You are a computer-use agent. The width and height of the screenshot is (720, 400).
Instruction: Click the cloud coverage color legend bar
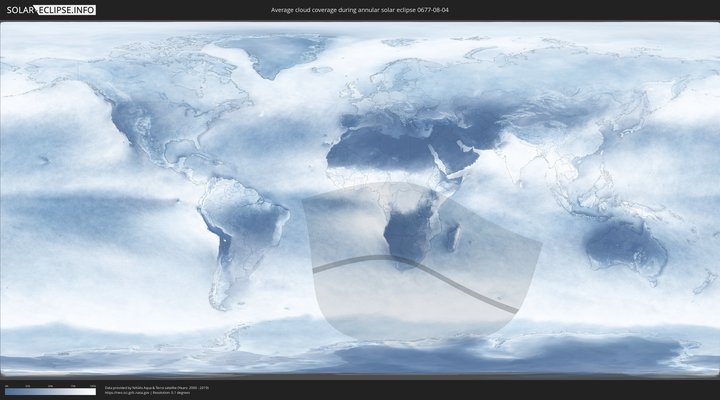50,392
